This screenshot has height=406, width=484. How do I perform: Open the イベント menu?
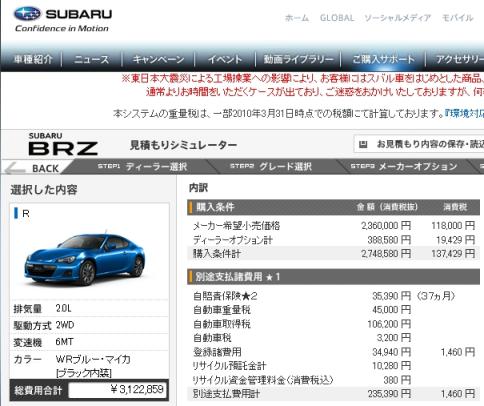225,59
